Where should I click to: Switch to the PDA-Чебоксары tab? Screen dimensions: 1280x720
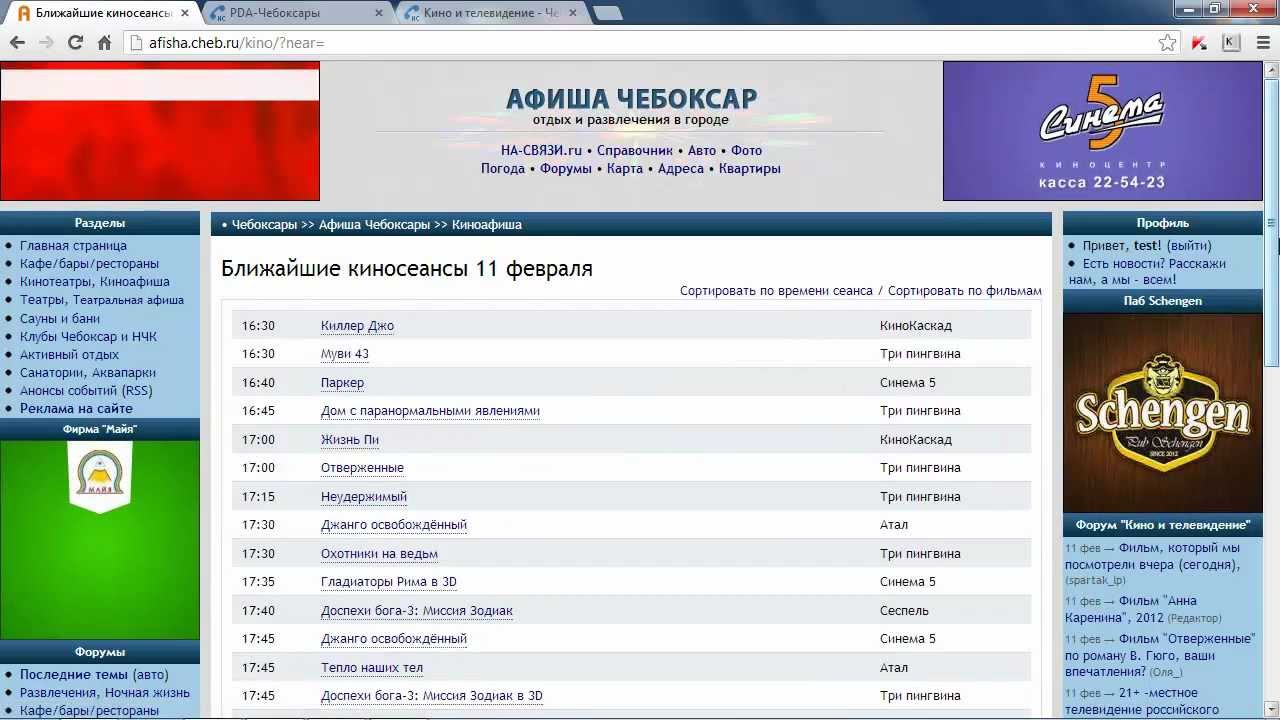295,13
